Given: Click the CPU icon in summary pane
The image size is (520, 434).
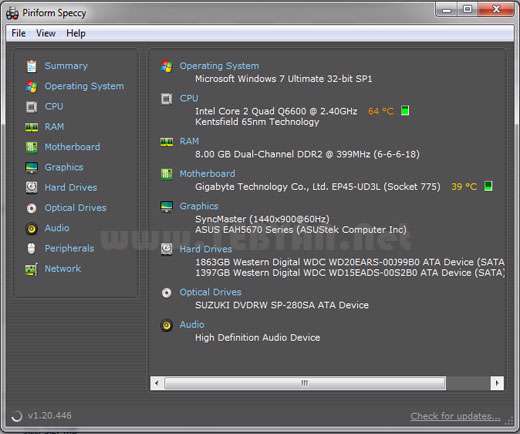Looking at the screenshot, I should point(167,98).
